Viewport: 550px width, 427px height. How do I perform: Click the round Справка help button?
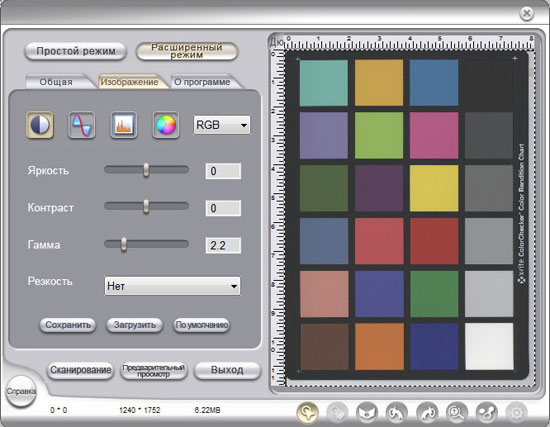pyautogui.click(x=21, y=392)
